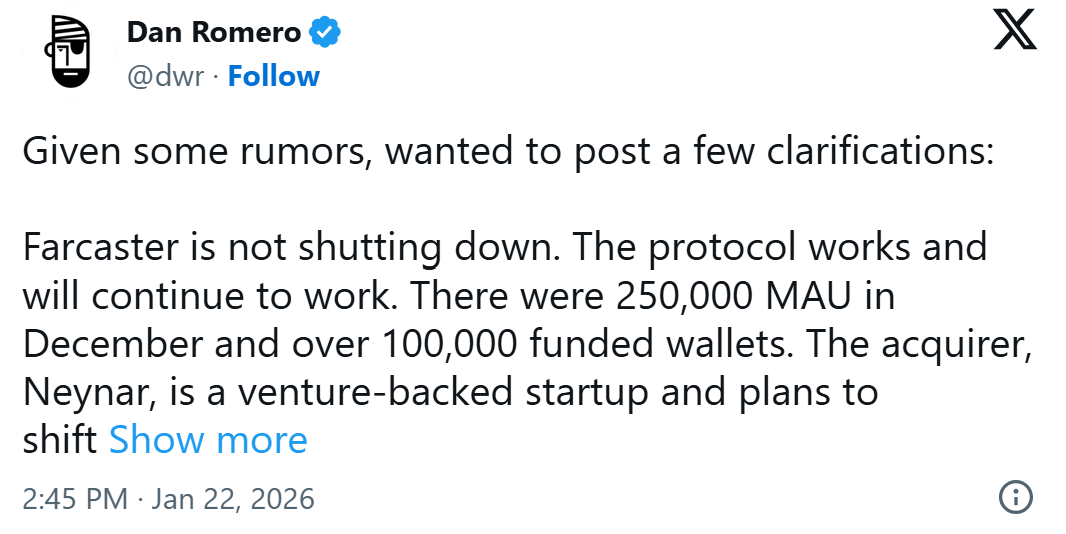Click the word 'shift' before Show more
Screen dimensions: 1066x534
pos(60,440)
